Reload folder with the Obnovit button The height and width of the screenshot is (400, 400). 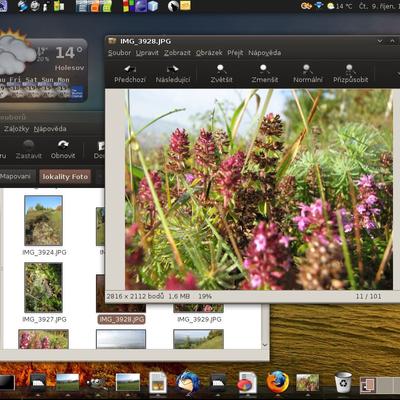63,149
